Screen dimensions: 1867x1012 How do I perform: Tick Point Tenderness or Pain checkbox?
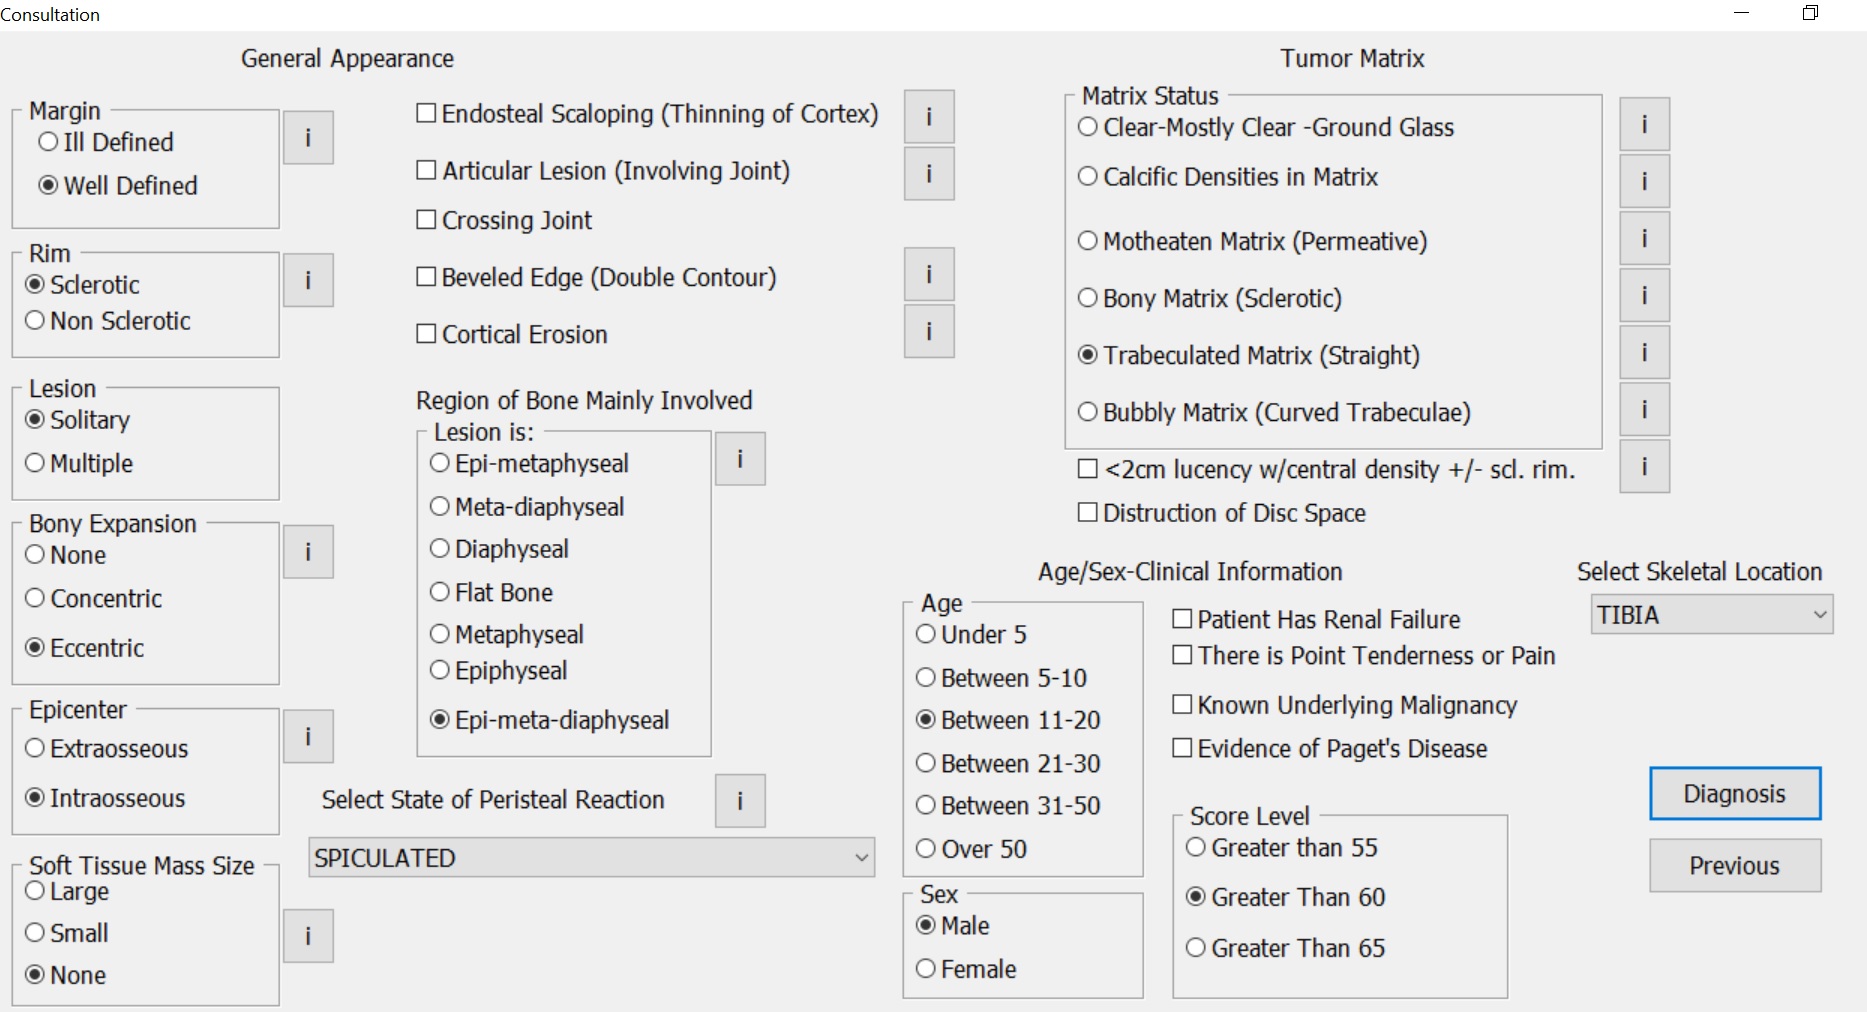pos(1364,655)
